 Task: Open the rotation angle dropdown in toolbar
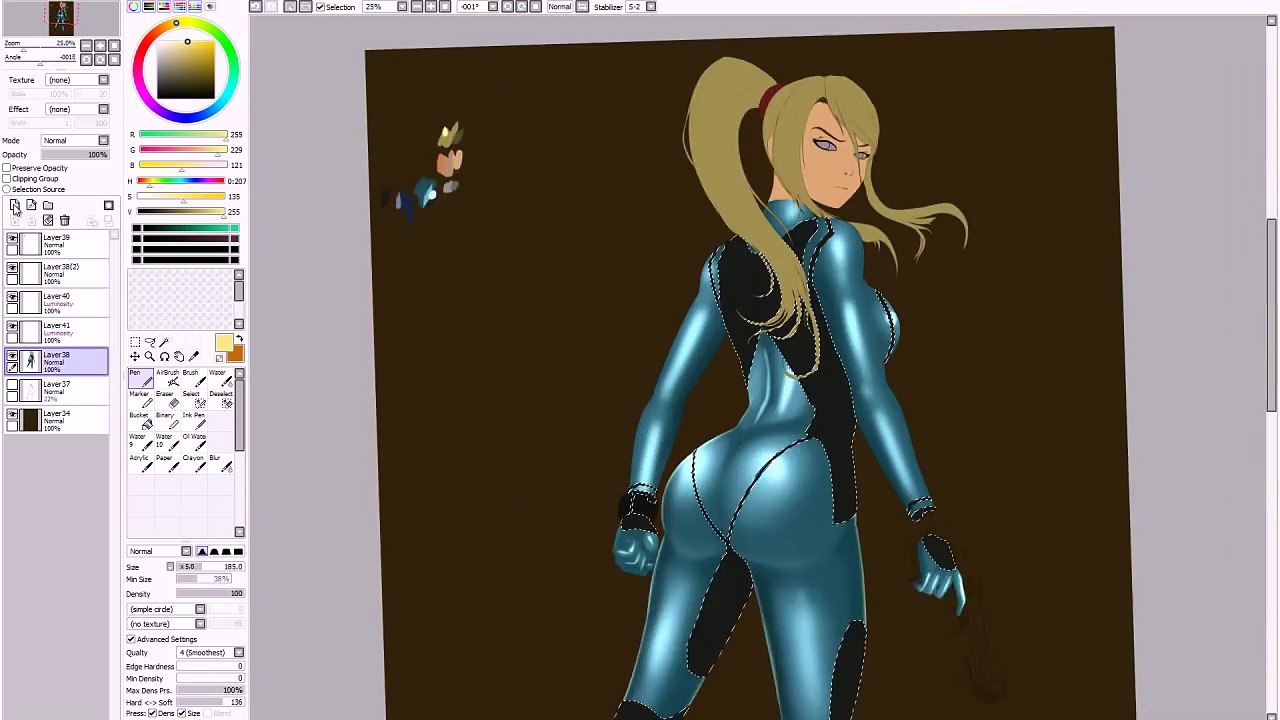click(477, 7)
